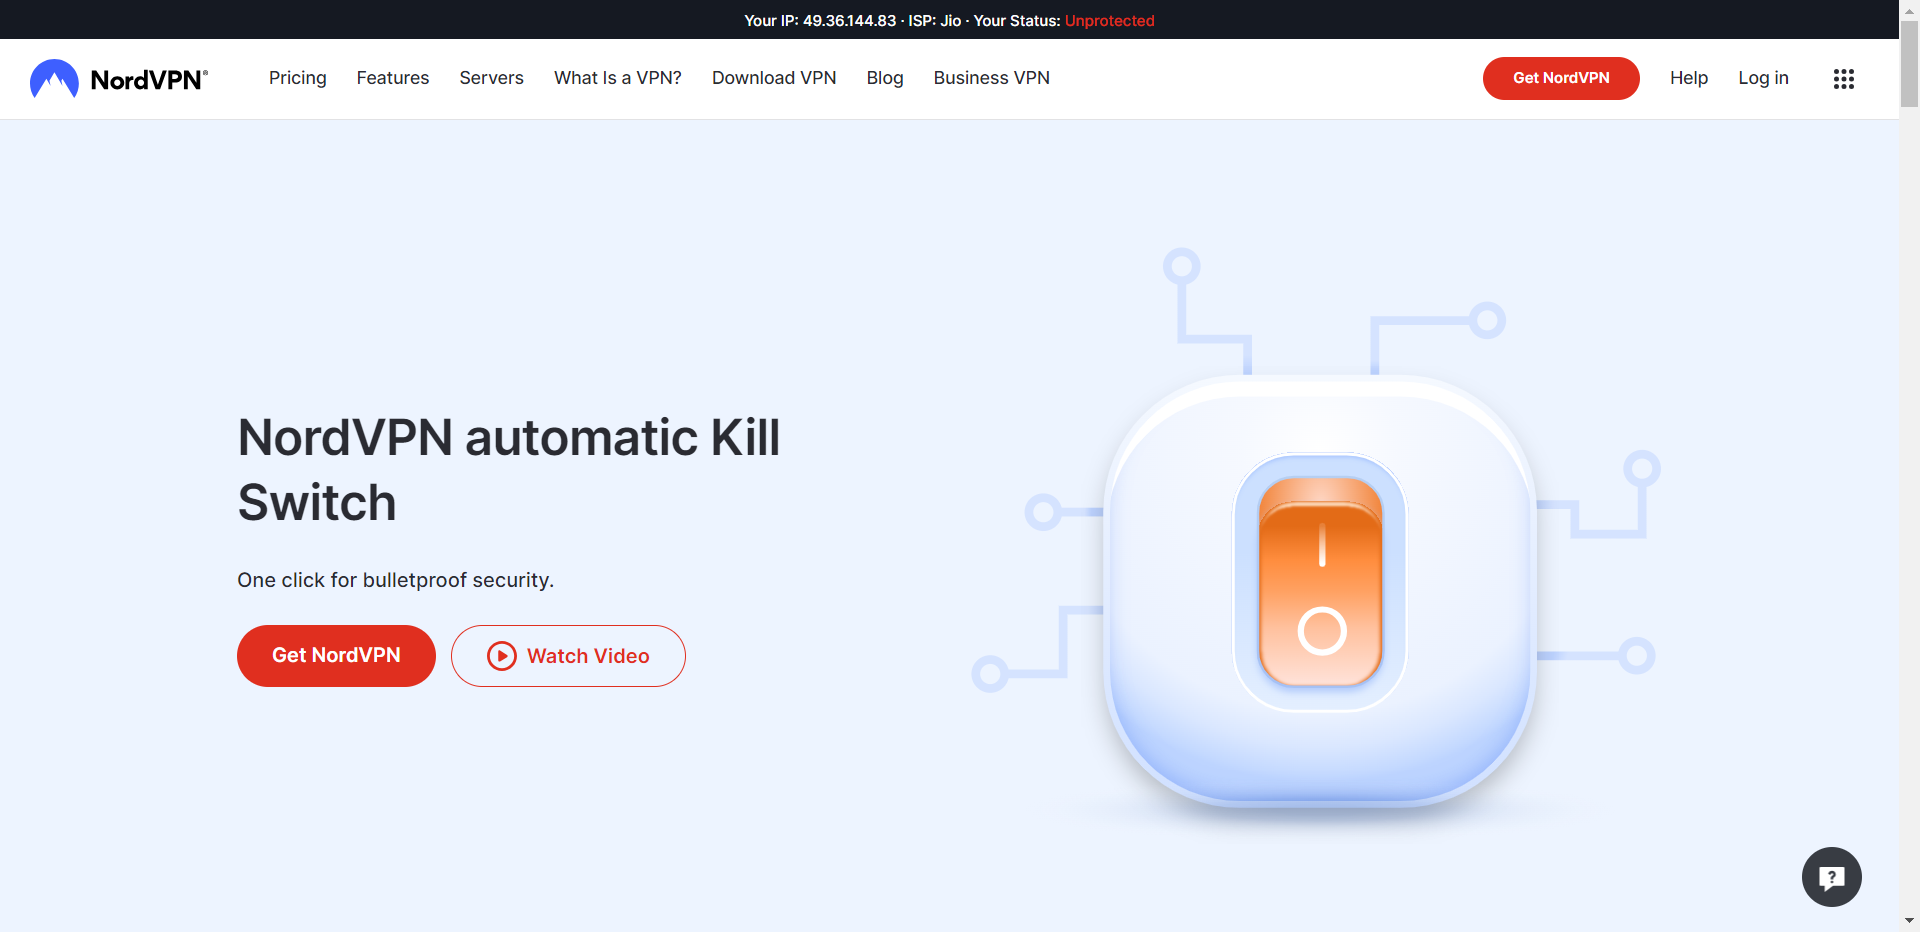
Task: Open the help chat bubble icon
Action: click(x=1832, y=877)
